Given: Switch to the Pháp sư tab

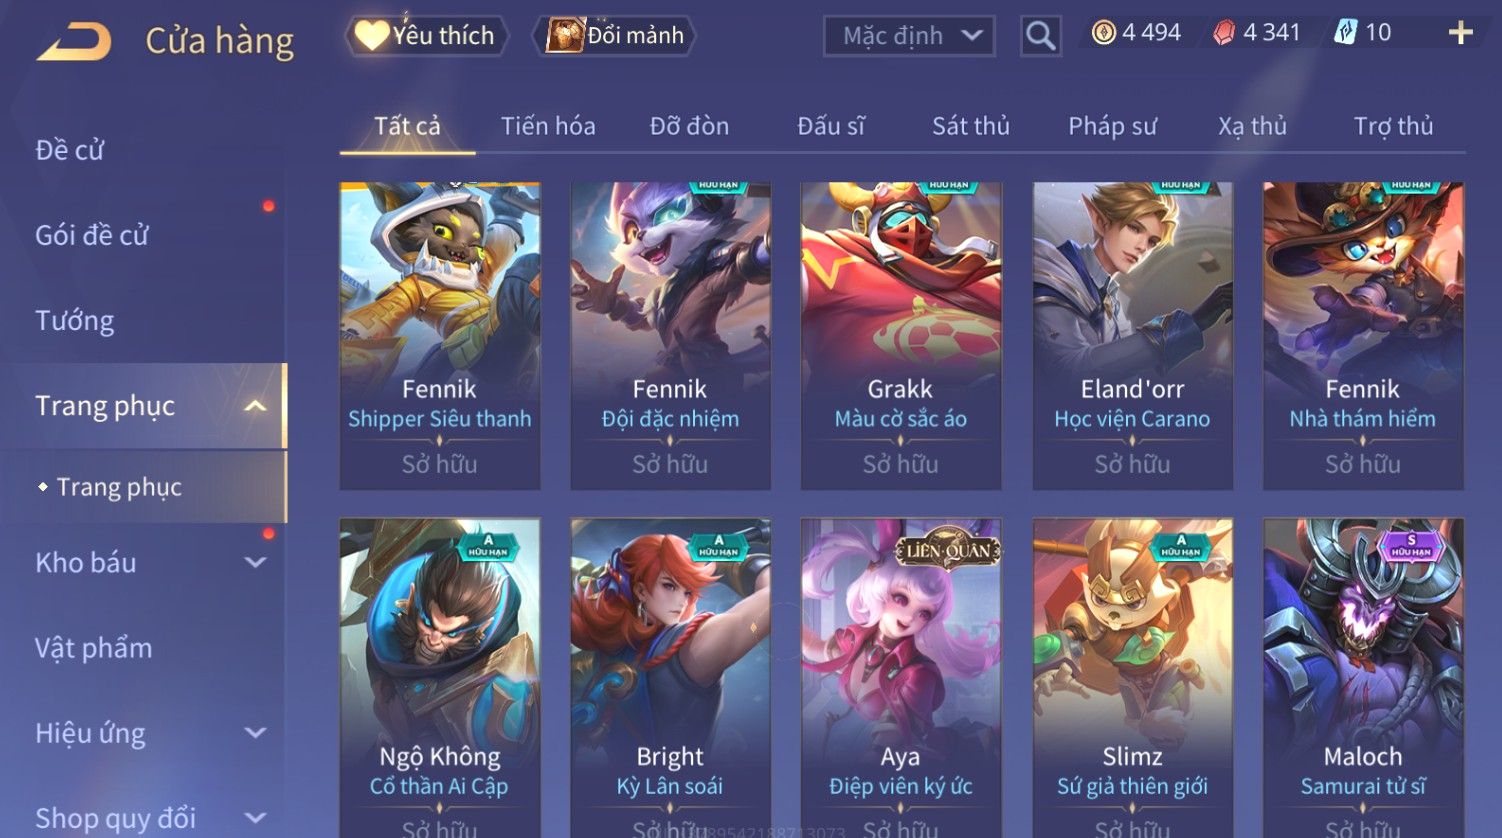Looking at the screenshot, I should 1112,126.
